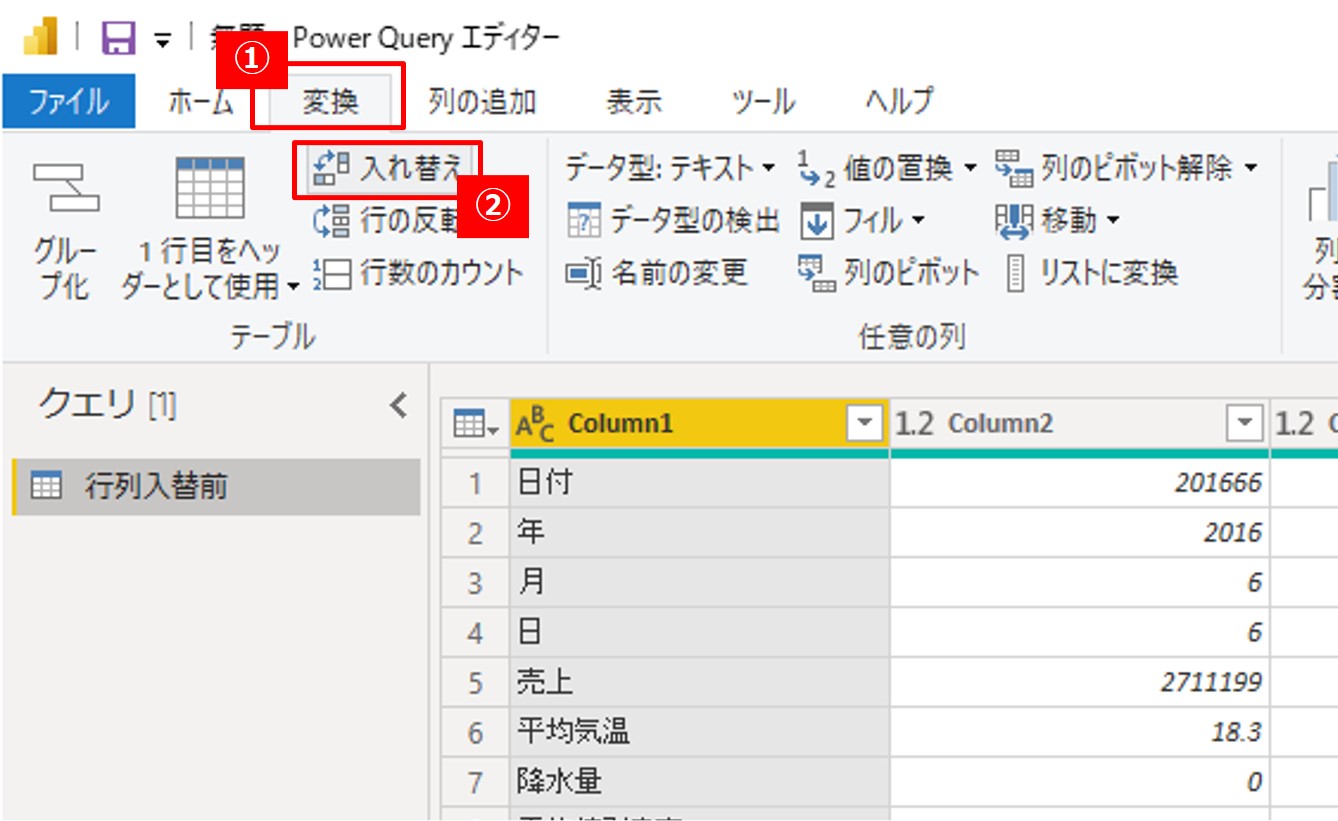Click Convert to List (リストに変換) icon
This screenshot has height=821, width=1338.
pos(1016,273)
